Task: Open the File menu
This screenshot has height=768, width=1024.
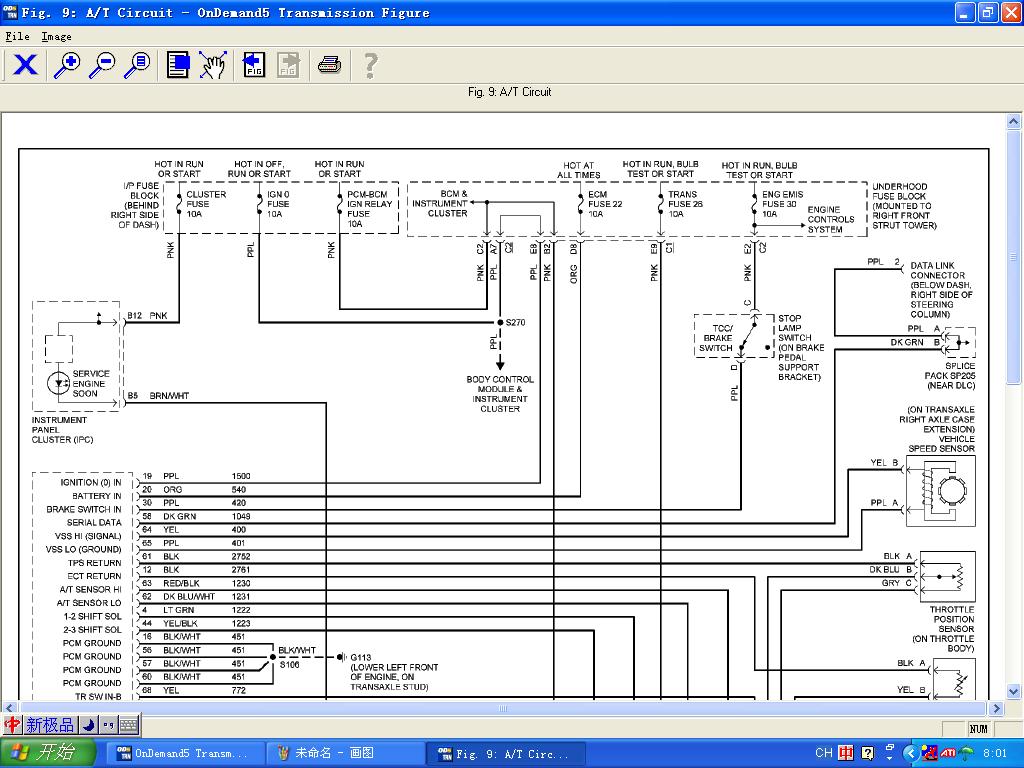Action: (17, 36)
